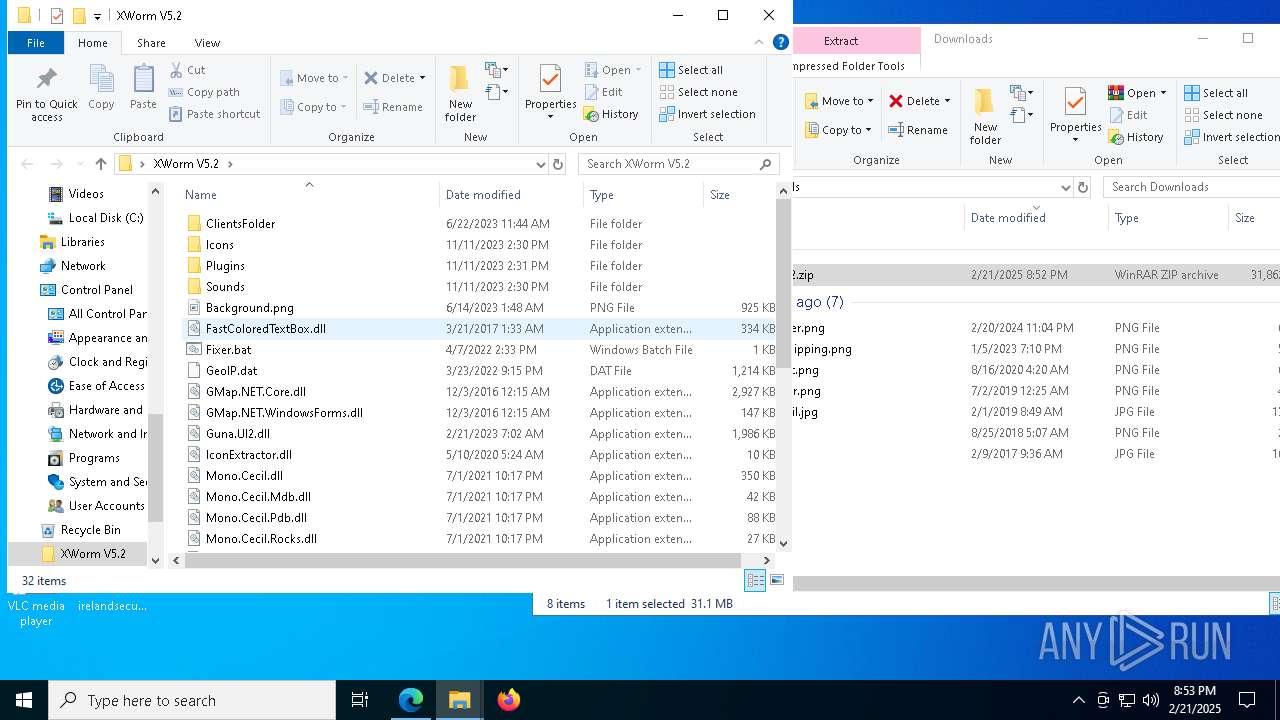The width and height of the screenshot is (1280, 720).
Task: Switch to the View ribbon tab
Action: (207, 43)
